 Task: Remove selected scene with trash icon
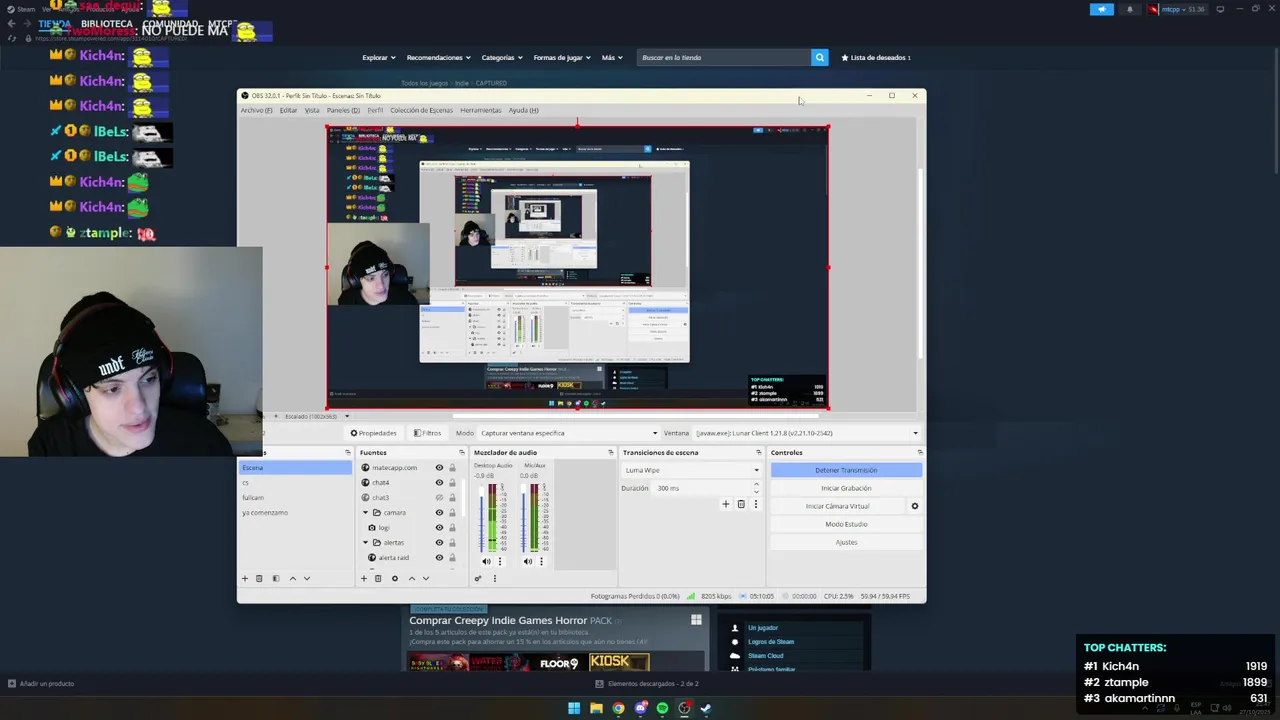(x=259, y=578)
